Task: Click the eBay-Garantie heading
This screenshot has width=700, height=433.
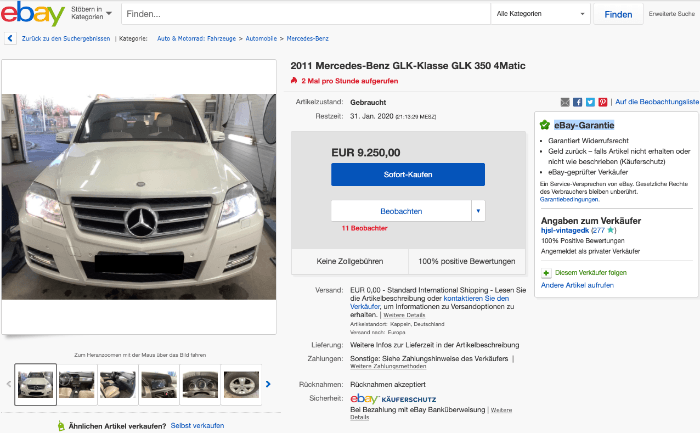Action: pyautogui.click(x=584, y=125)
